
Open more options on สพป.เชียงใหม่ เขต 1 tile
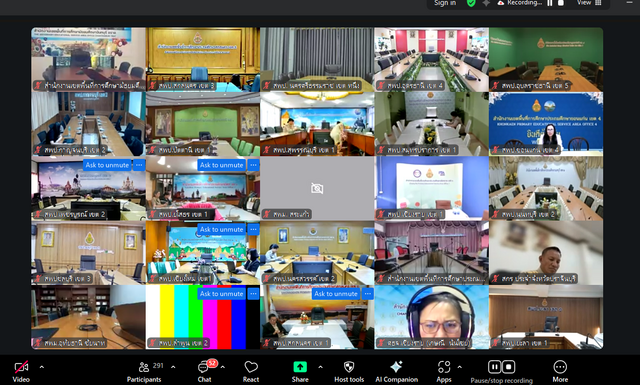(253, 229)
